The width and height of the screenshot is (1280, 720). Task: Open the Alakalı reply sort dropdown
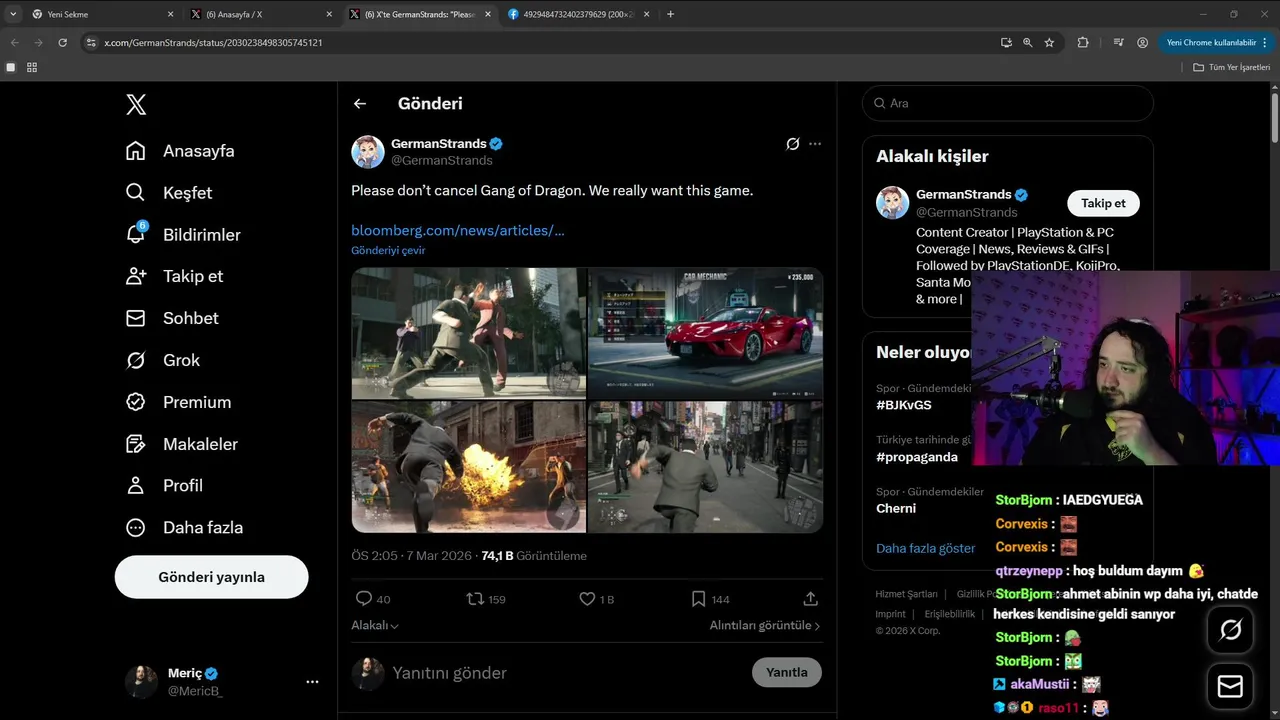375,625
